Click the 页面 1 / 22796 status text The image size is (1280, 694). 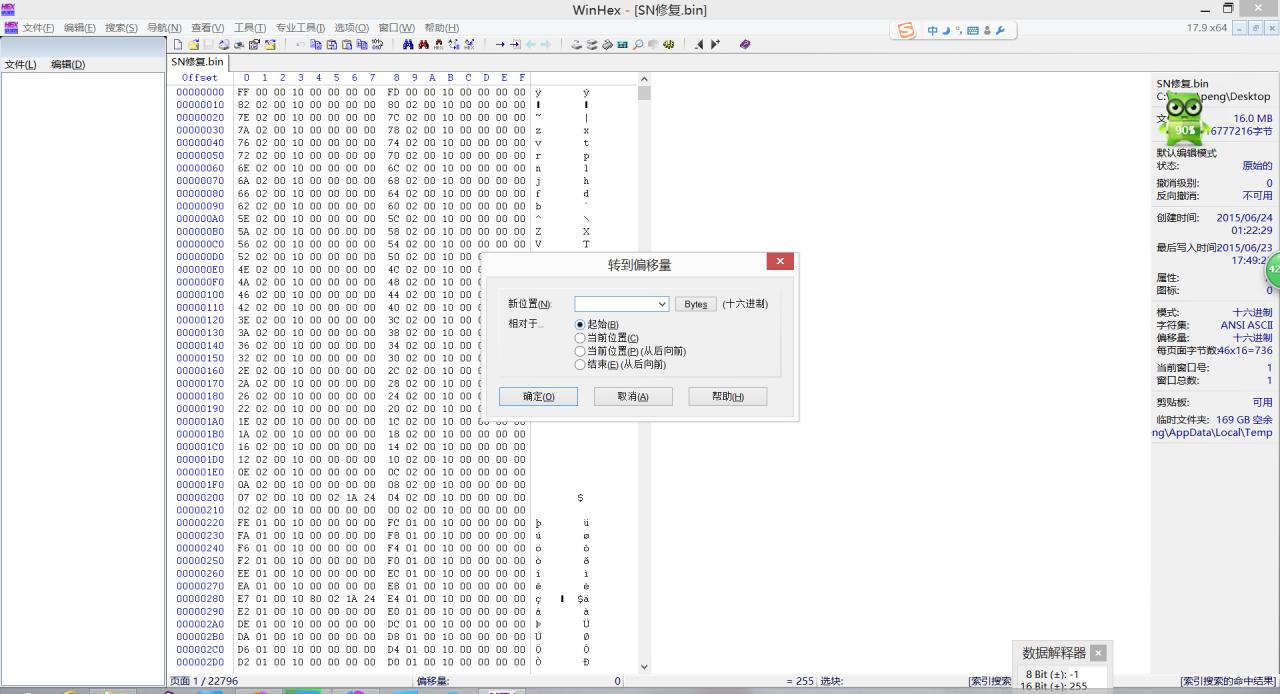[204, 681]
